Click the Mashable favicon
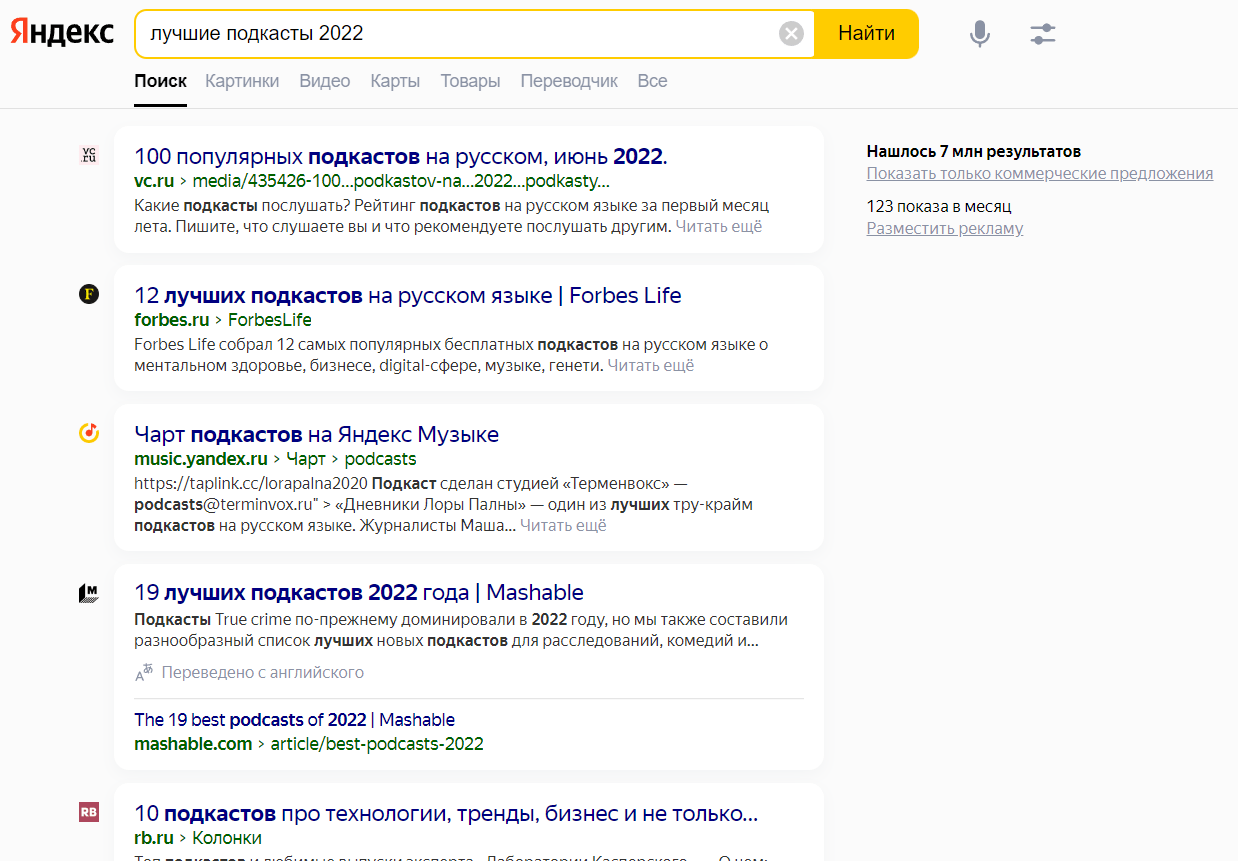This screenshot has width=1238, height=861. pos(89,593)
